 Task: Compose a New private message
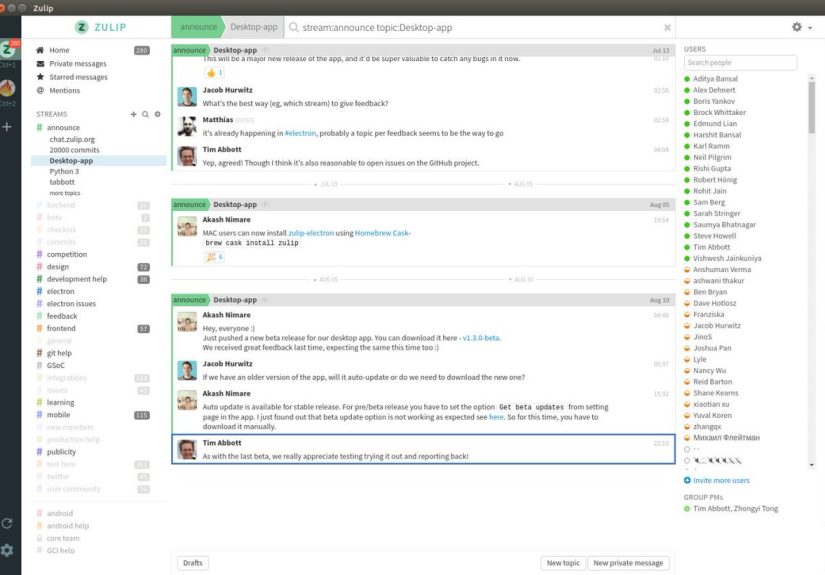coord(628,563)
